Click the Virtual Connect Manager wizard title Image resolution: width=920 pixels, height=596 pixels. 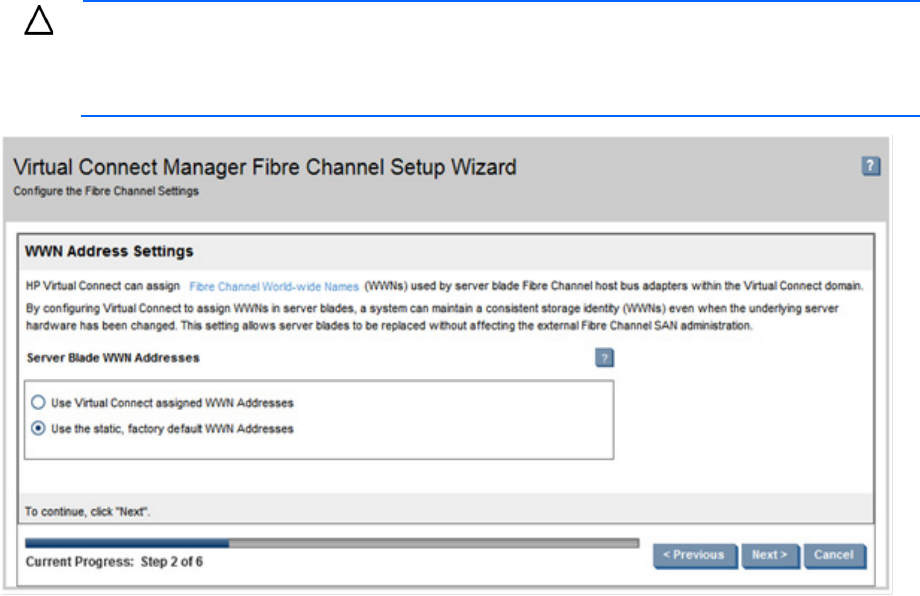(265, 167)
